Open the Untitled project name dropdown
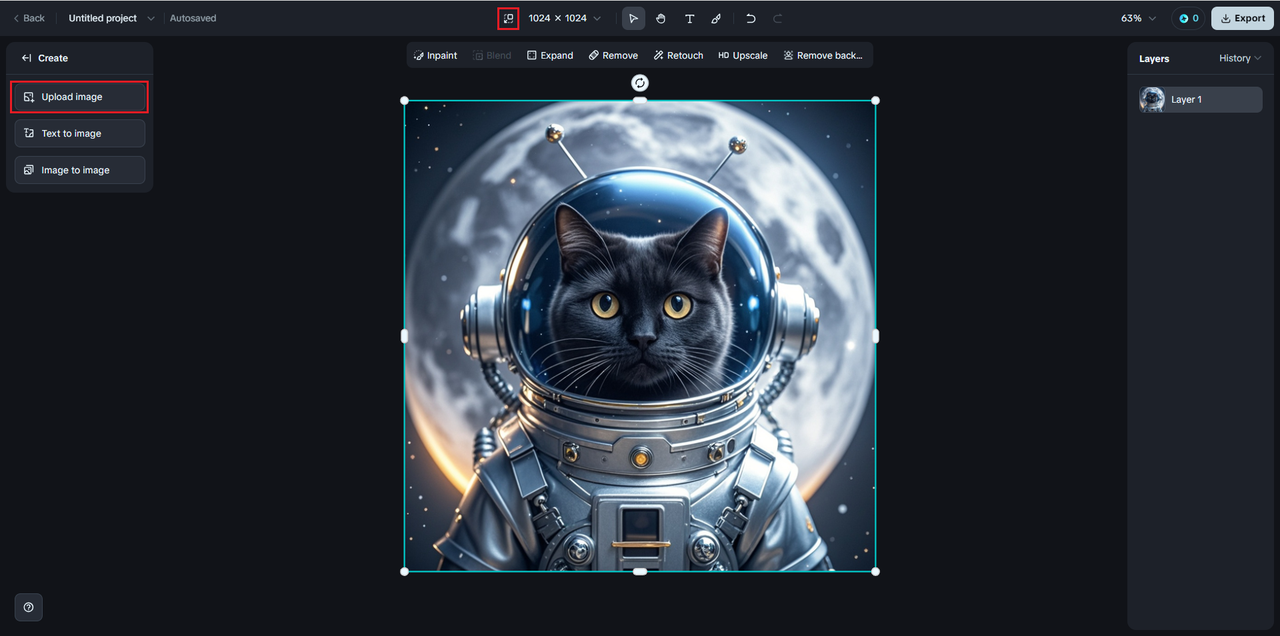 (111, 18)
